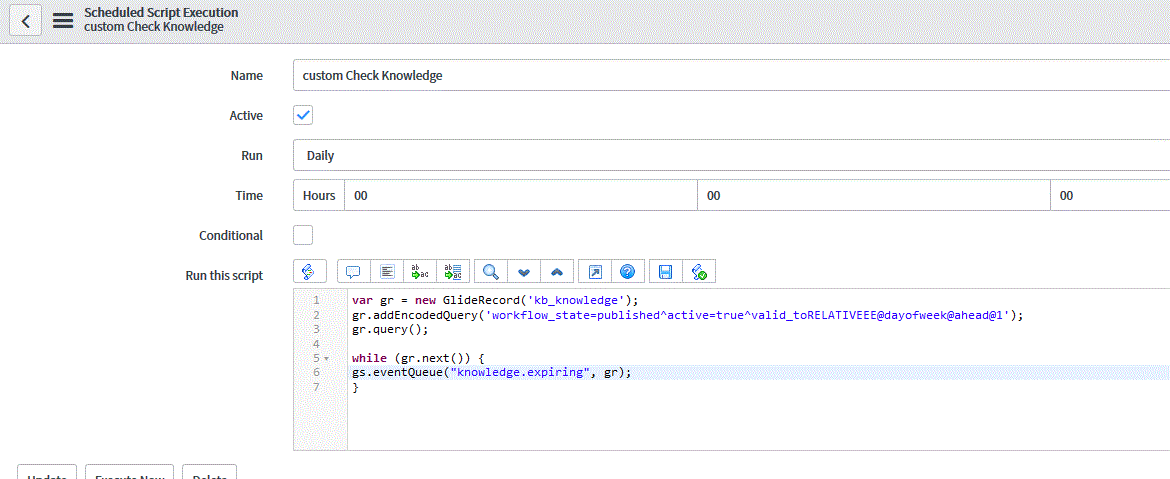Jump to previous search match arrow
Screen dimensions: 1170x479
click(557, 272)
